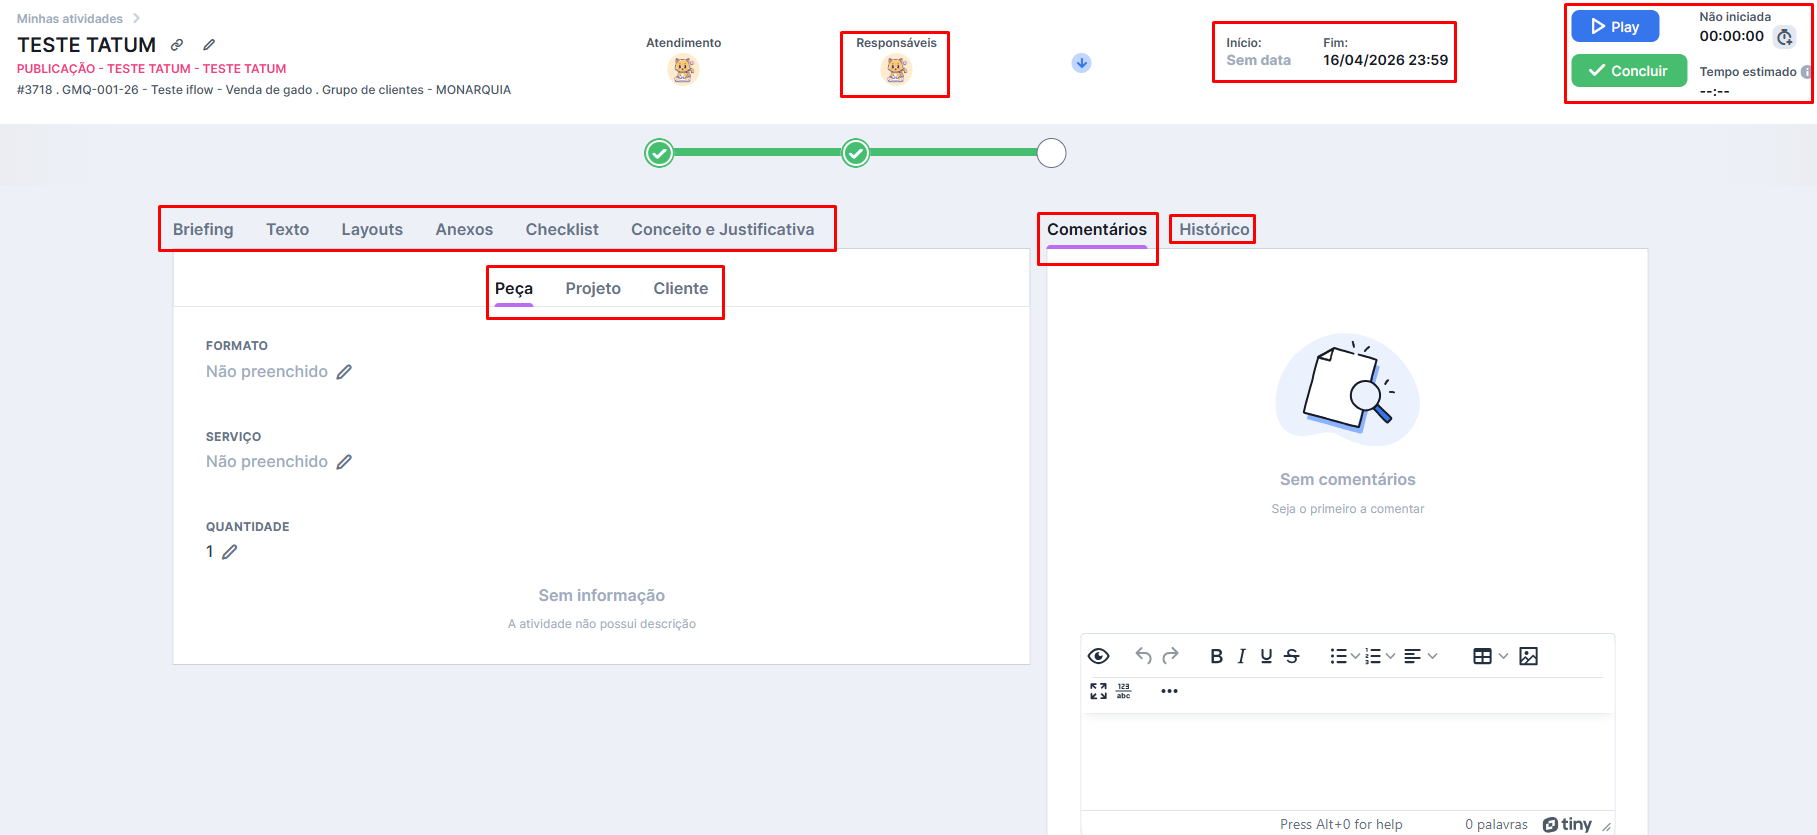The image size is (1817, 835).
Task: Go back to Minhas atividades breadcrumb
Action: click(x=70, y=19)
